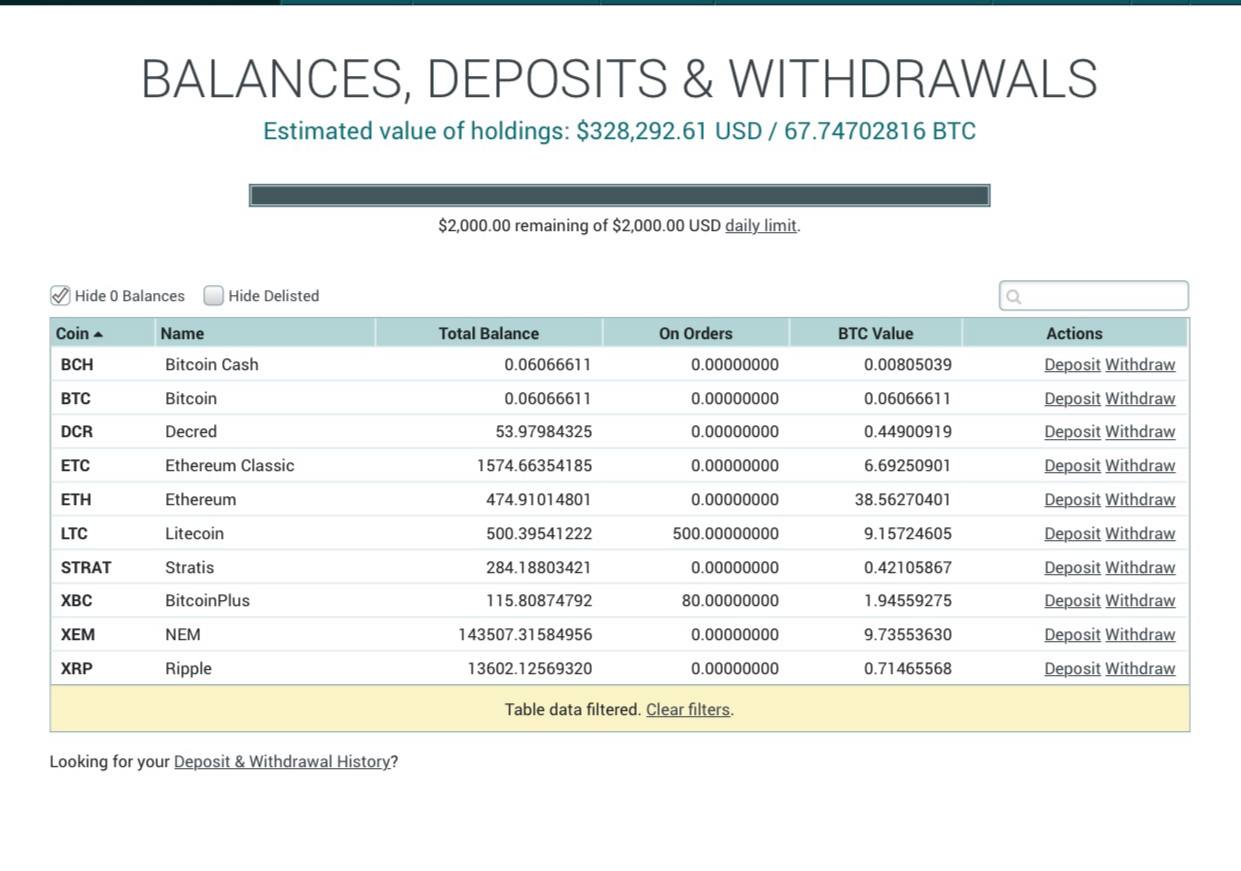This screenshot has height=871, width=1241.
Task: Click BTC value 9.73553630
Action: [908, 634]
